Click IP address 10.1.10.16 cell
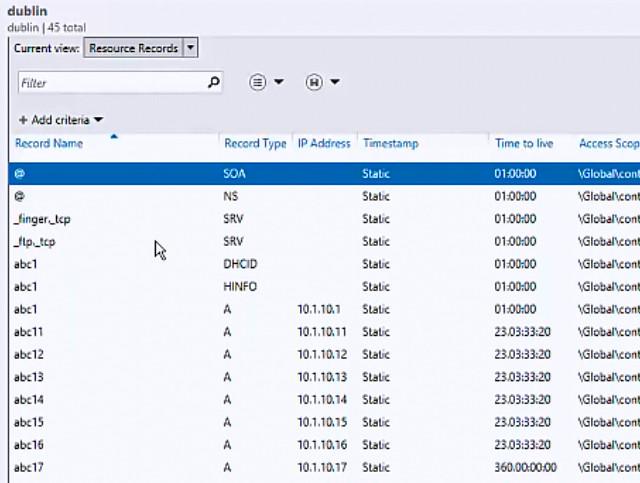Screen dimensions: 640x483 (322, 445)
